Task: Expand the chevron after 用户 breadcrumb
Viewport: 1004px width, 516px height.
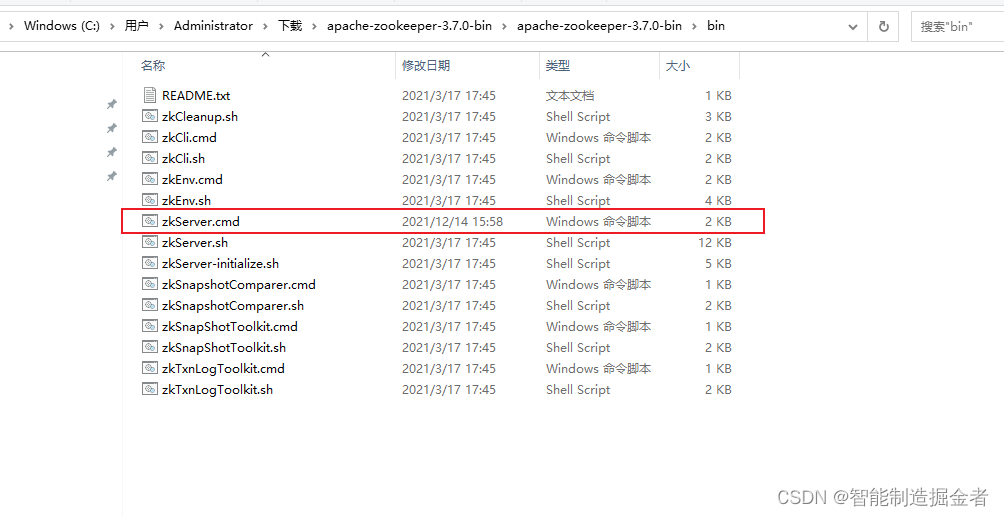Action: (x=161, y=26)
